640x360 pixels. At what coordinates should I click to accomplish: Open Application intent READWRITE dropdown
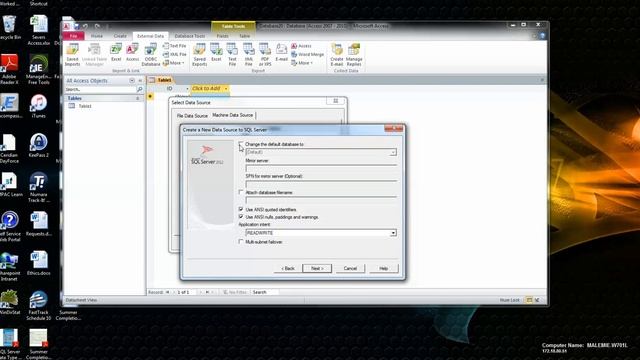[393, 233]
